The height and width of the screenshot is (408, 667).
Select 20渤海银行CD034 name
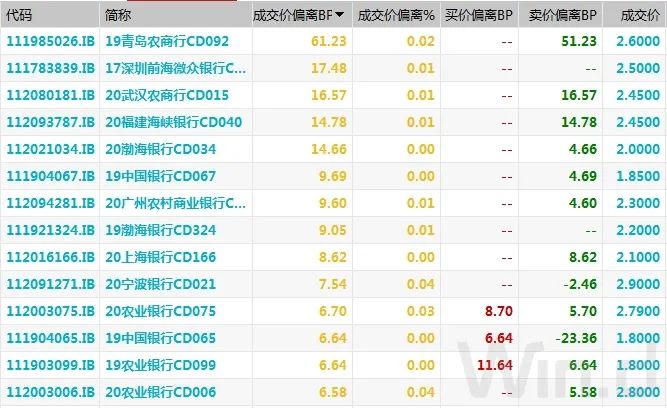point(160,149)
